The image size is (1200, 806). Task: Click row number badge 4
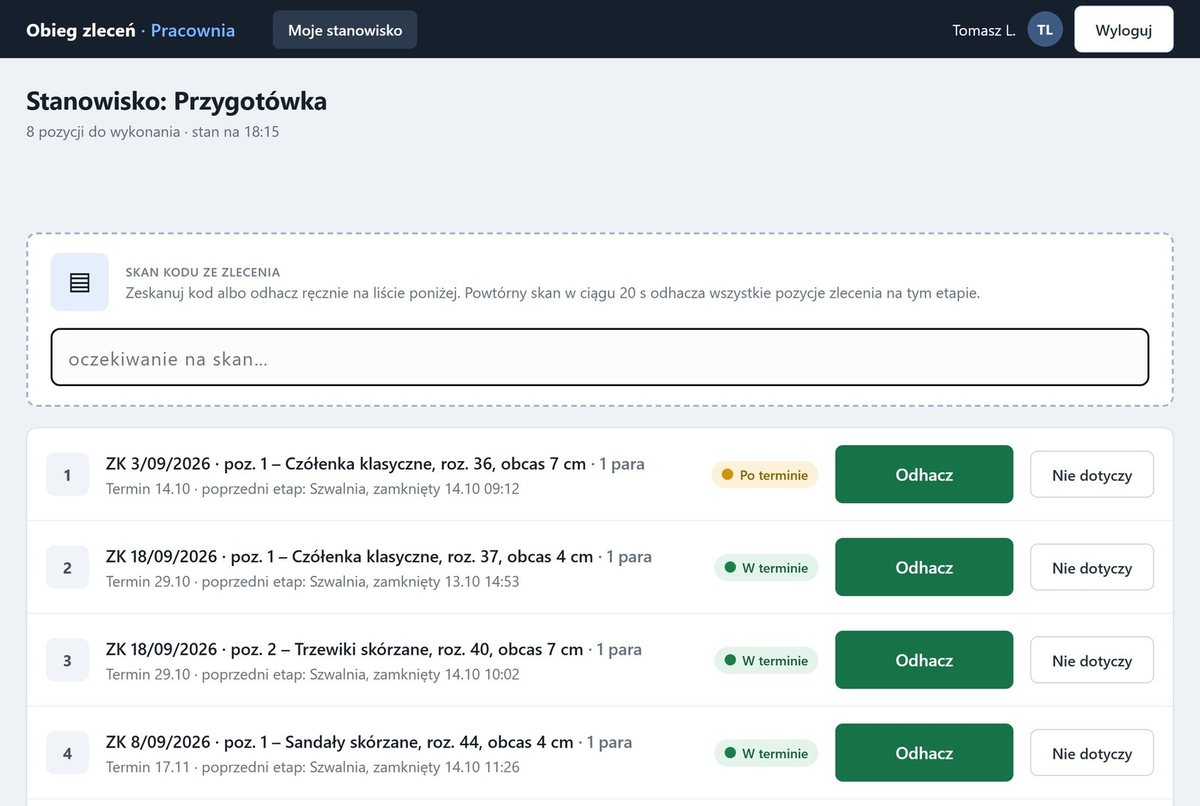pos(68,754)
